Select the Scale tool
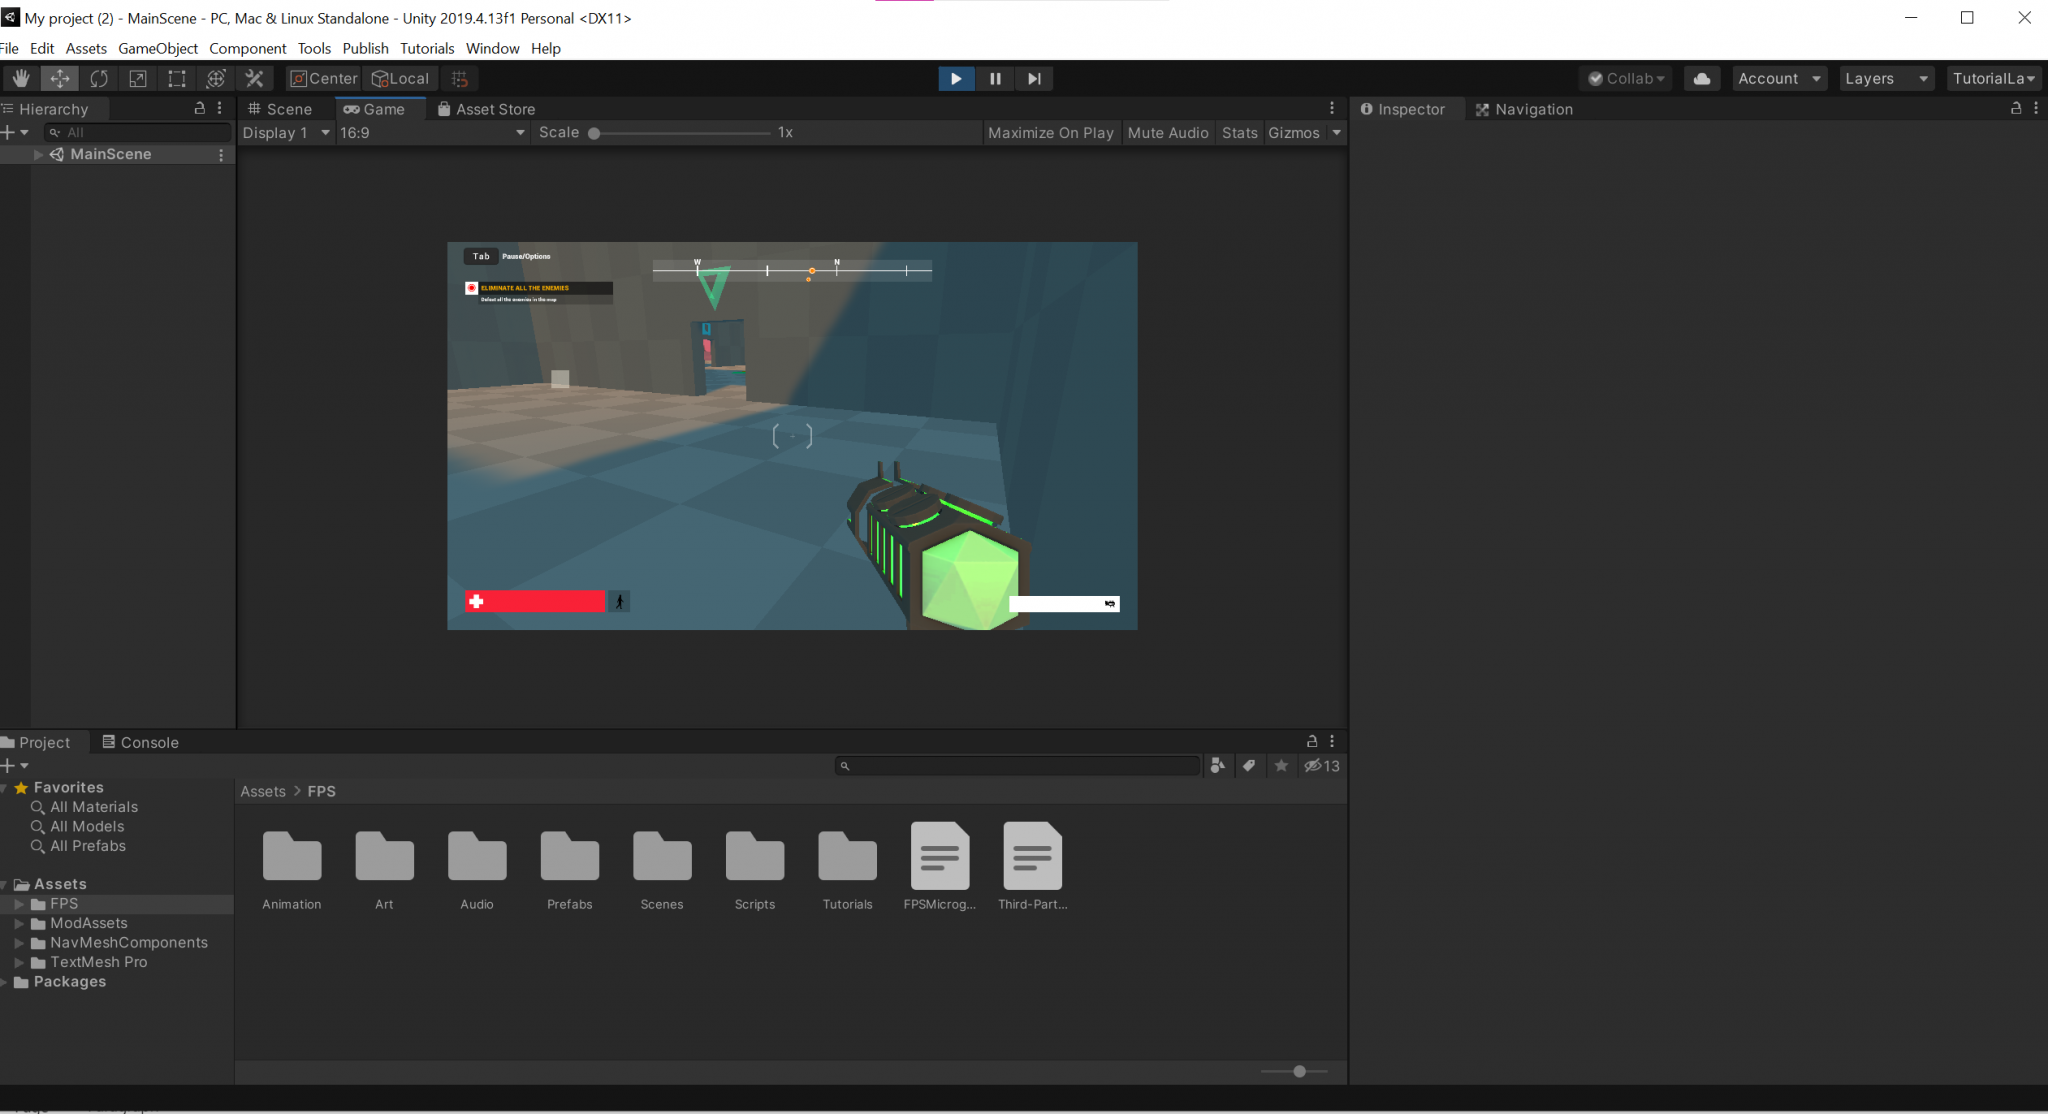Image resolution: width=2048 pixels, height=1114 pixels. click(x=137, y=78)
